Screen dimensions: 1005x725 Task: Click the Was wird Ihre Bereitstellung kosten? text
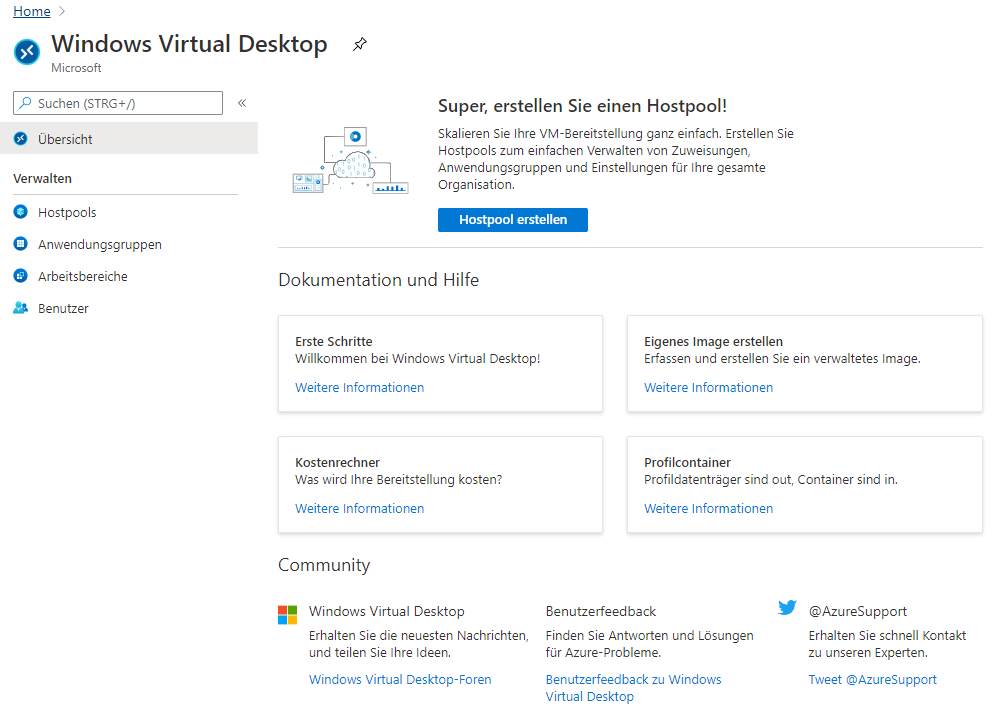coord(399,479)
